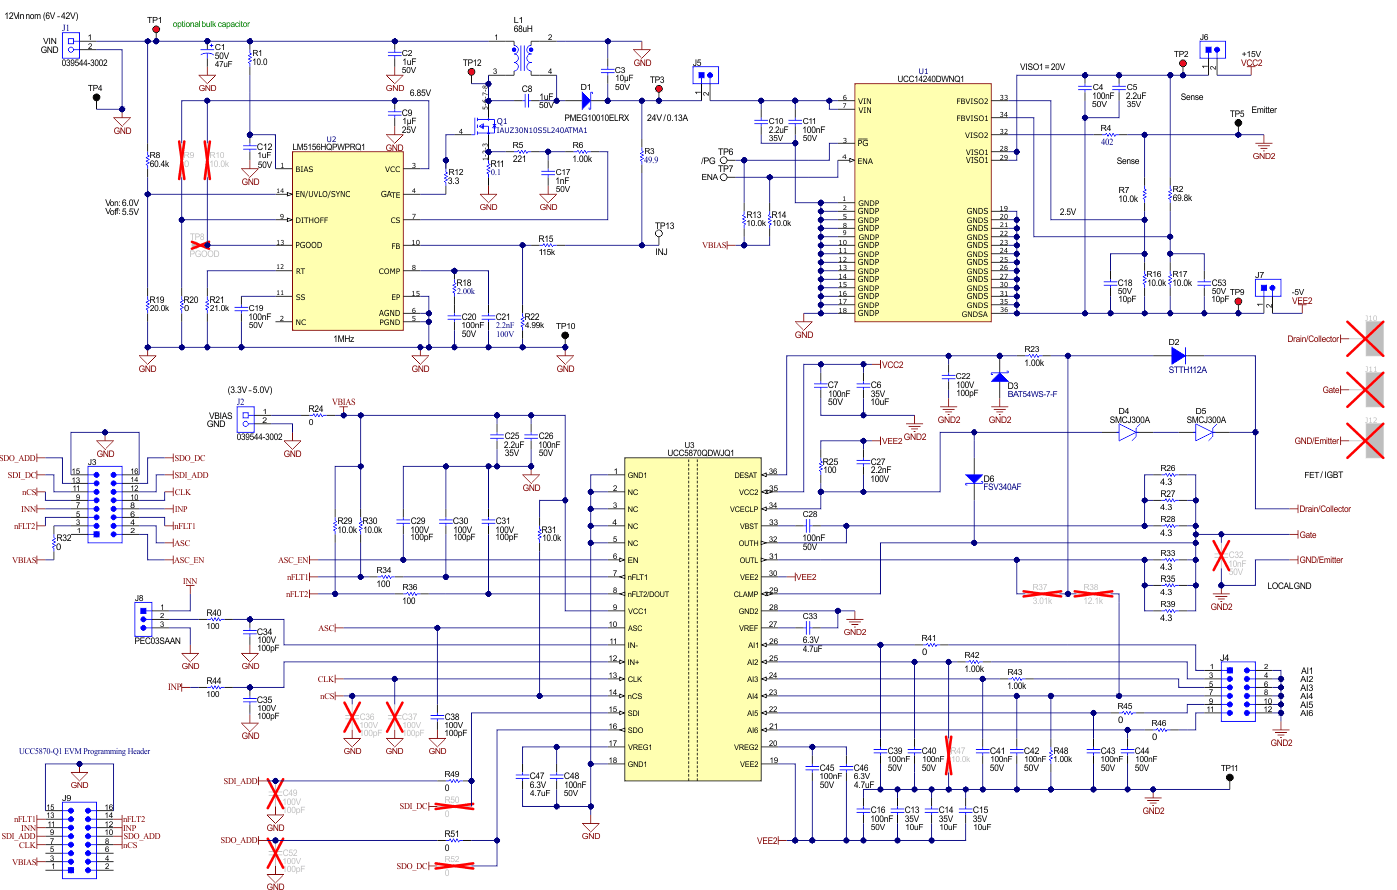Image resolution: width=1397 pixels, height=890 pixels.
Task: Select the J1 VIN connector symbol
Action: click(x=70, y=45)
